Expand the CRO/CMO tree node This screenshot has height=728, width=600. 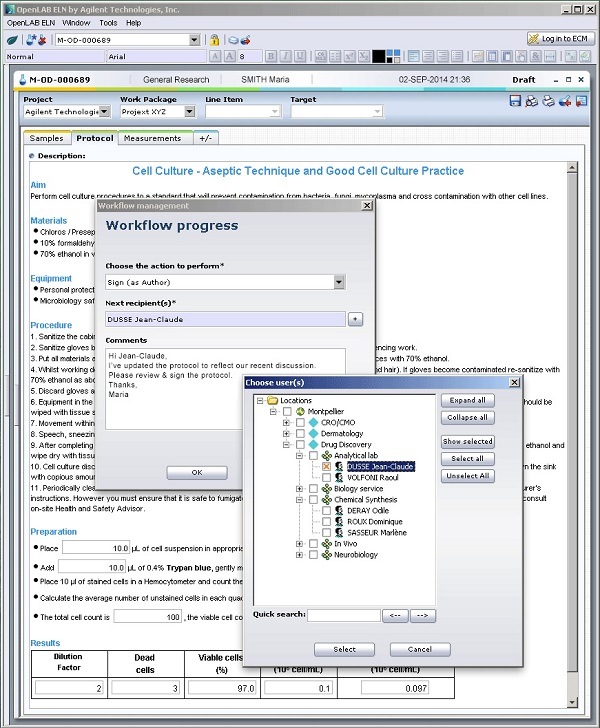287,422
